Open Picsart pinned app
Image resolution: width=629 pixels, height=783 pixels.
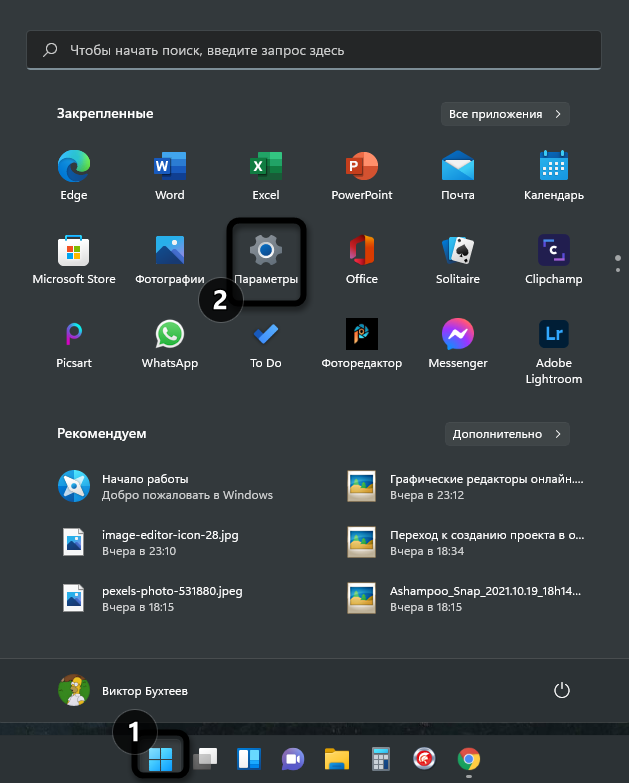(74, 344)
